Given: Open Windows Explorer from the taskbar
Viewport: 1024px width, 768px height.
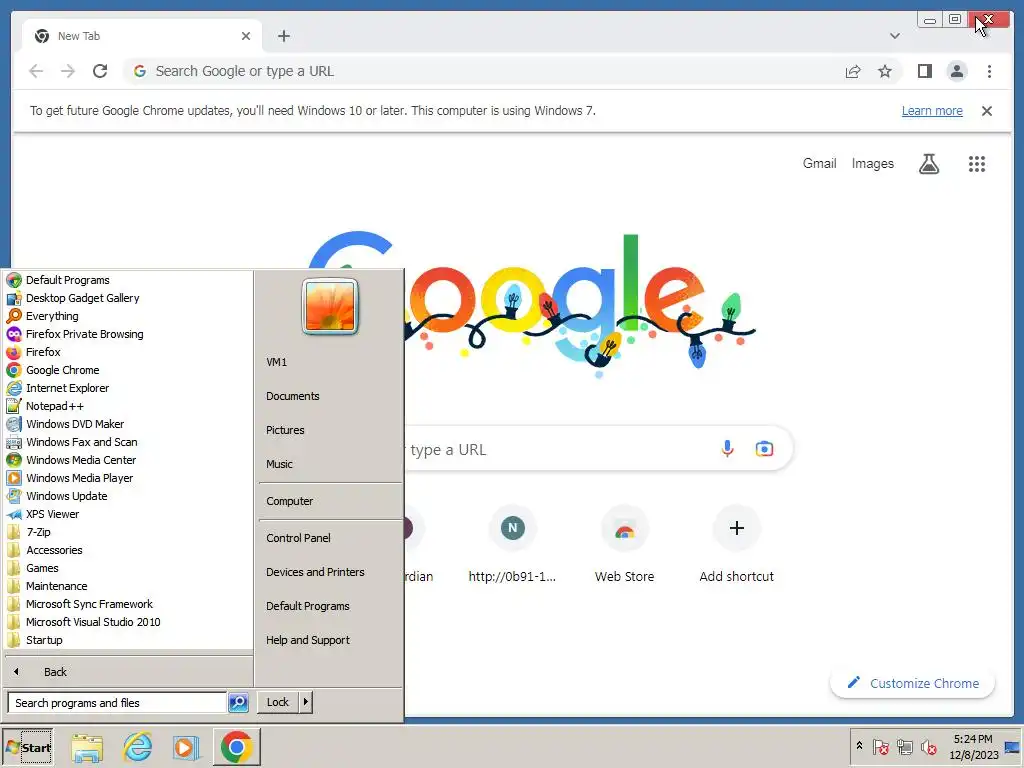Looking at the screenshot, I should tap(87, 748).
